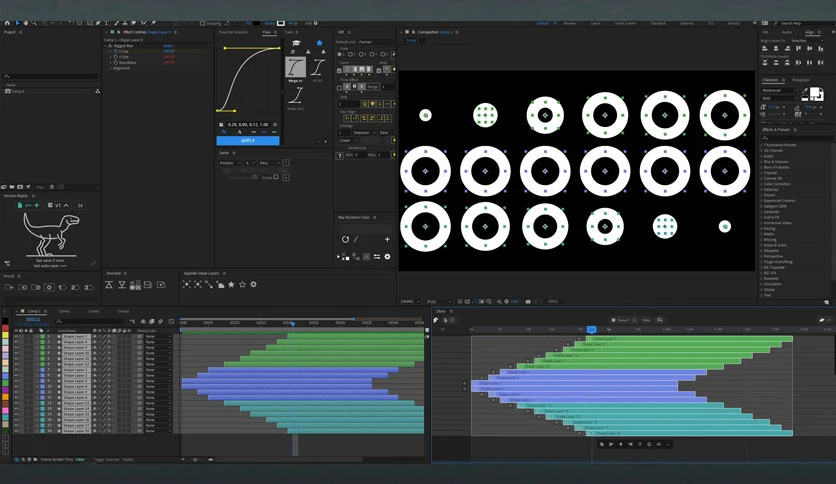
Task: Select the first State radio button in Rift
Action: coord(340,54)
